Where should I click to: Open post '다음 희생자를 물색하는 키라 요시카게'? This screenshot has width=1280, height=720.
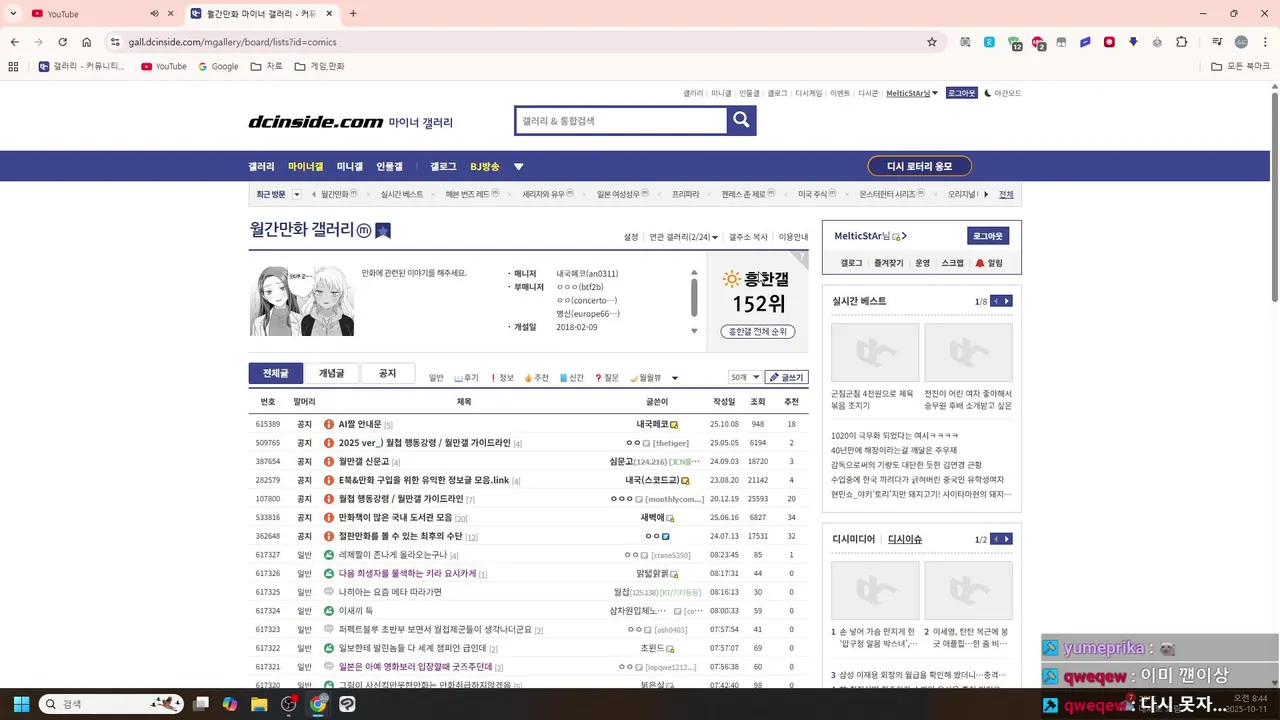click(407, 574)
